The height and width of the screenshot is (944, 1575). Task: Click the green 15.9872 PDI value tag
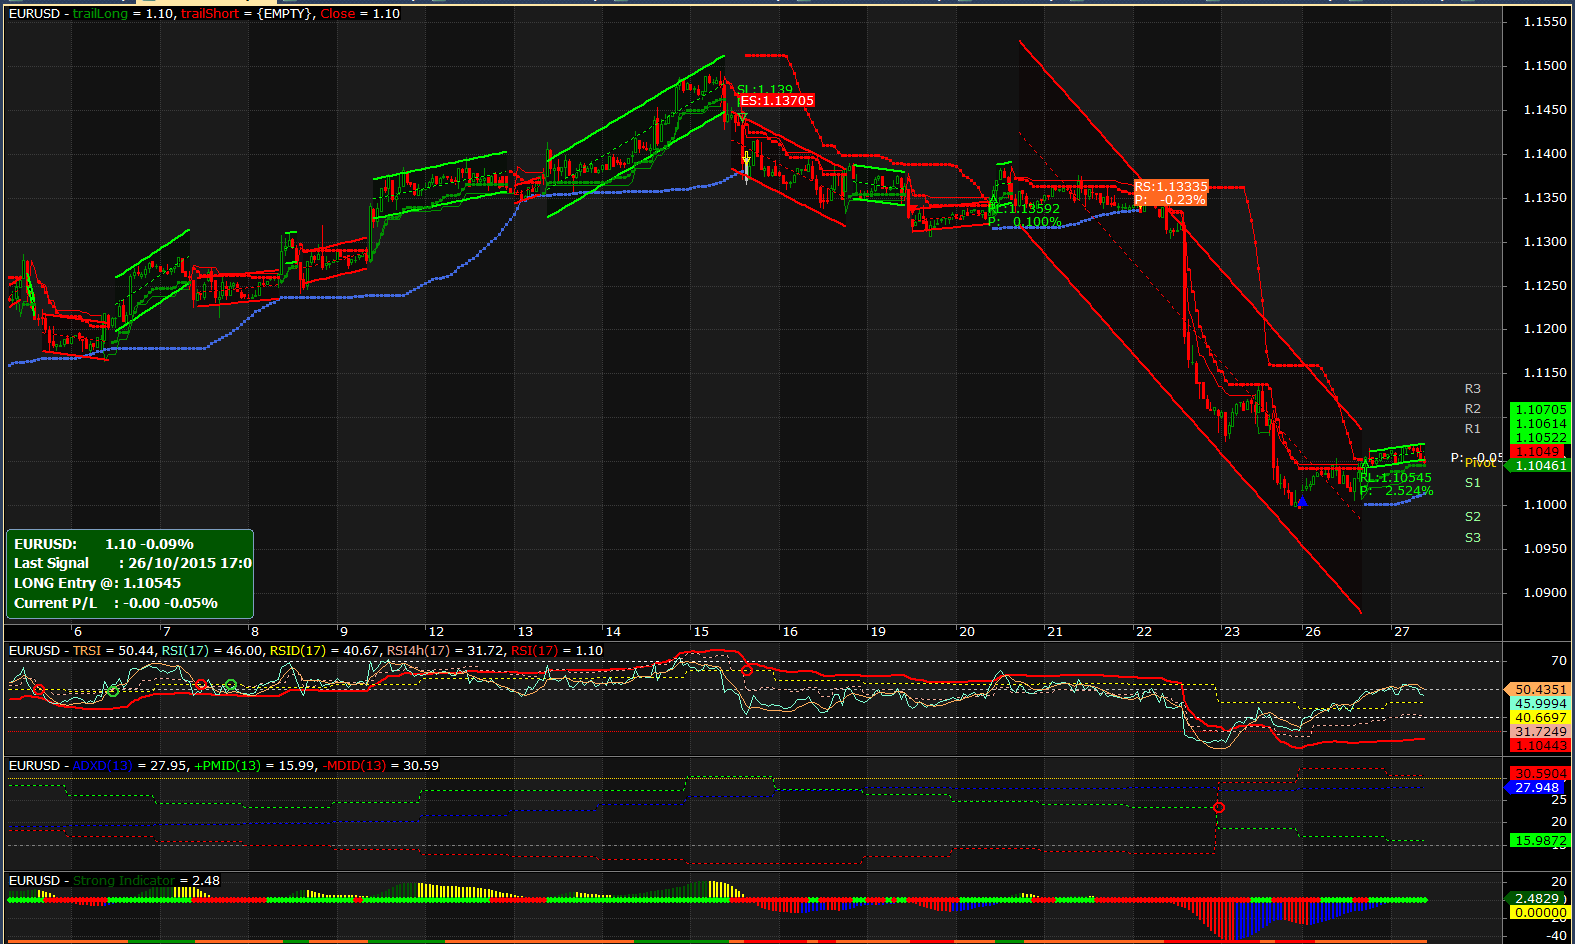point(1541,841)
